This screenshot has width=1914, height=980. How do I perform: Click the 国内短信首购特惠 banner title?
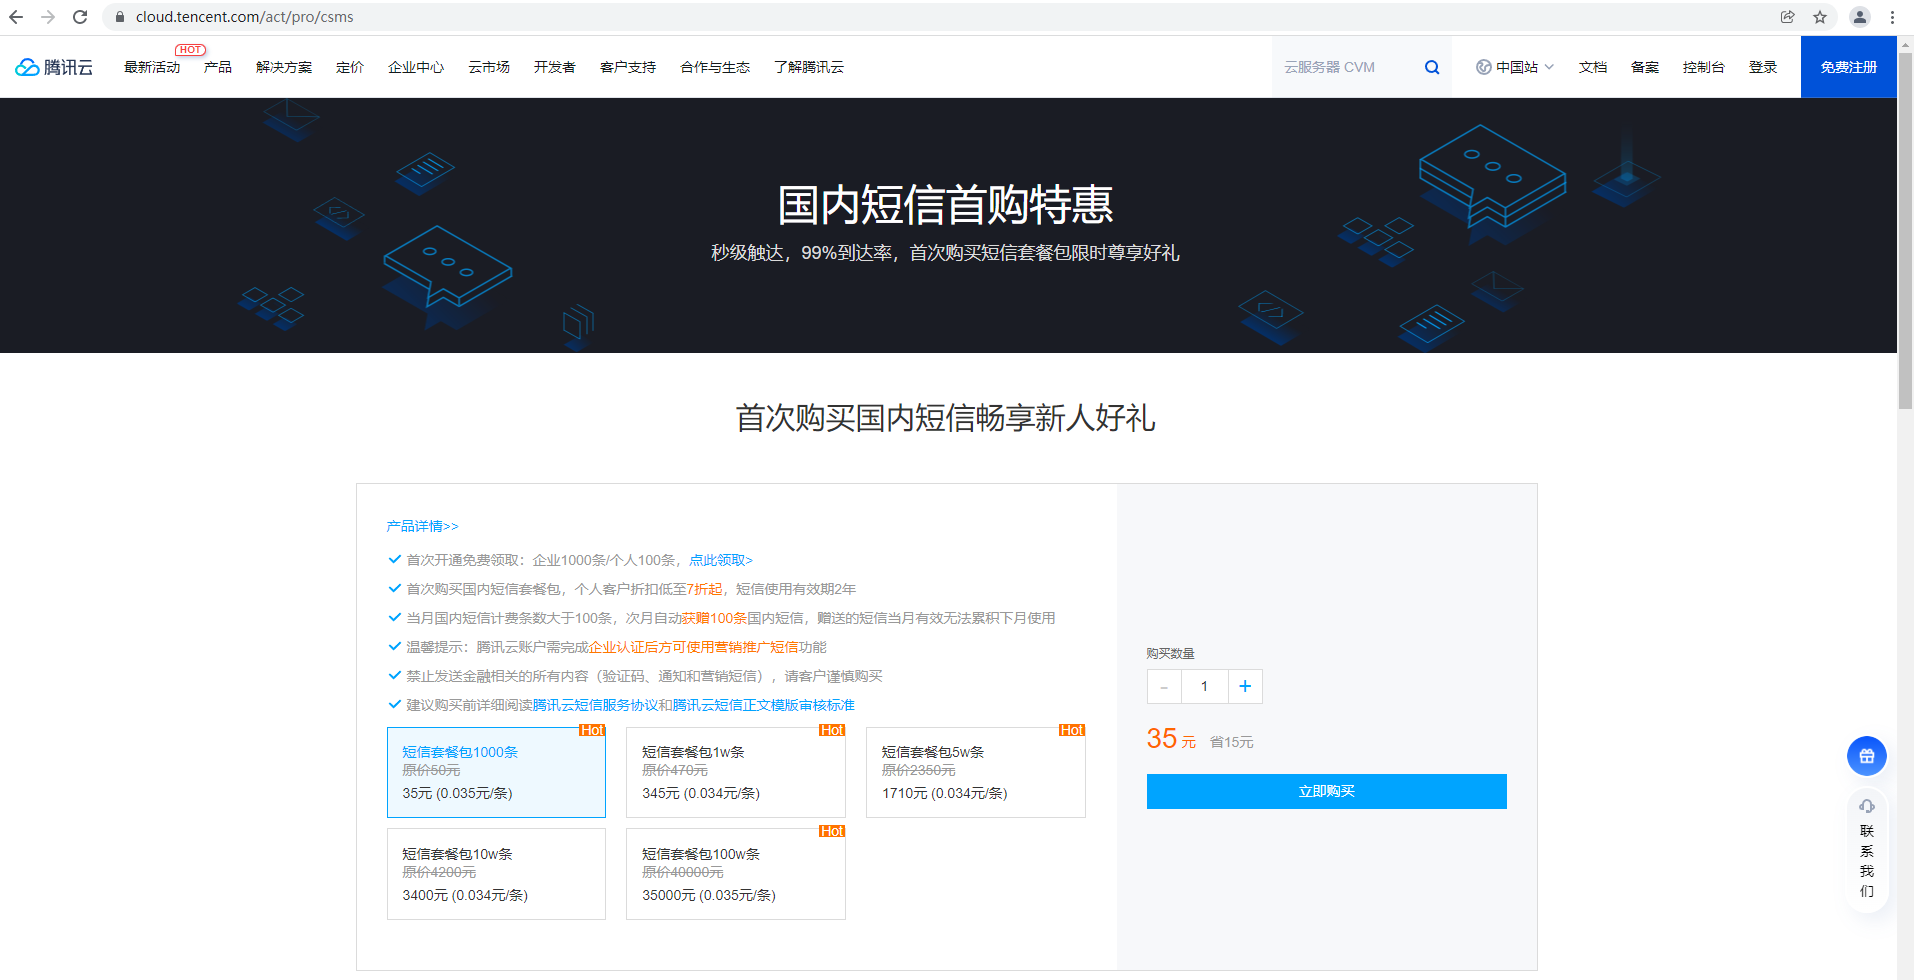pyautogui.click(x=946, y=205)
